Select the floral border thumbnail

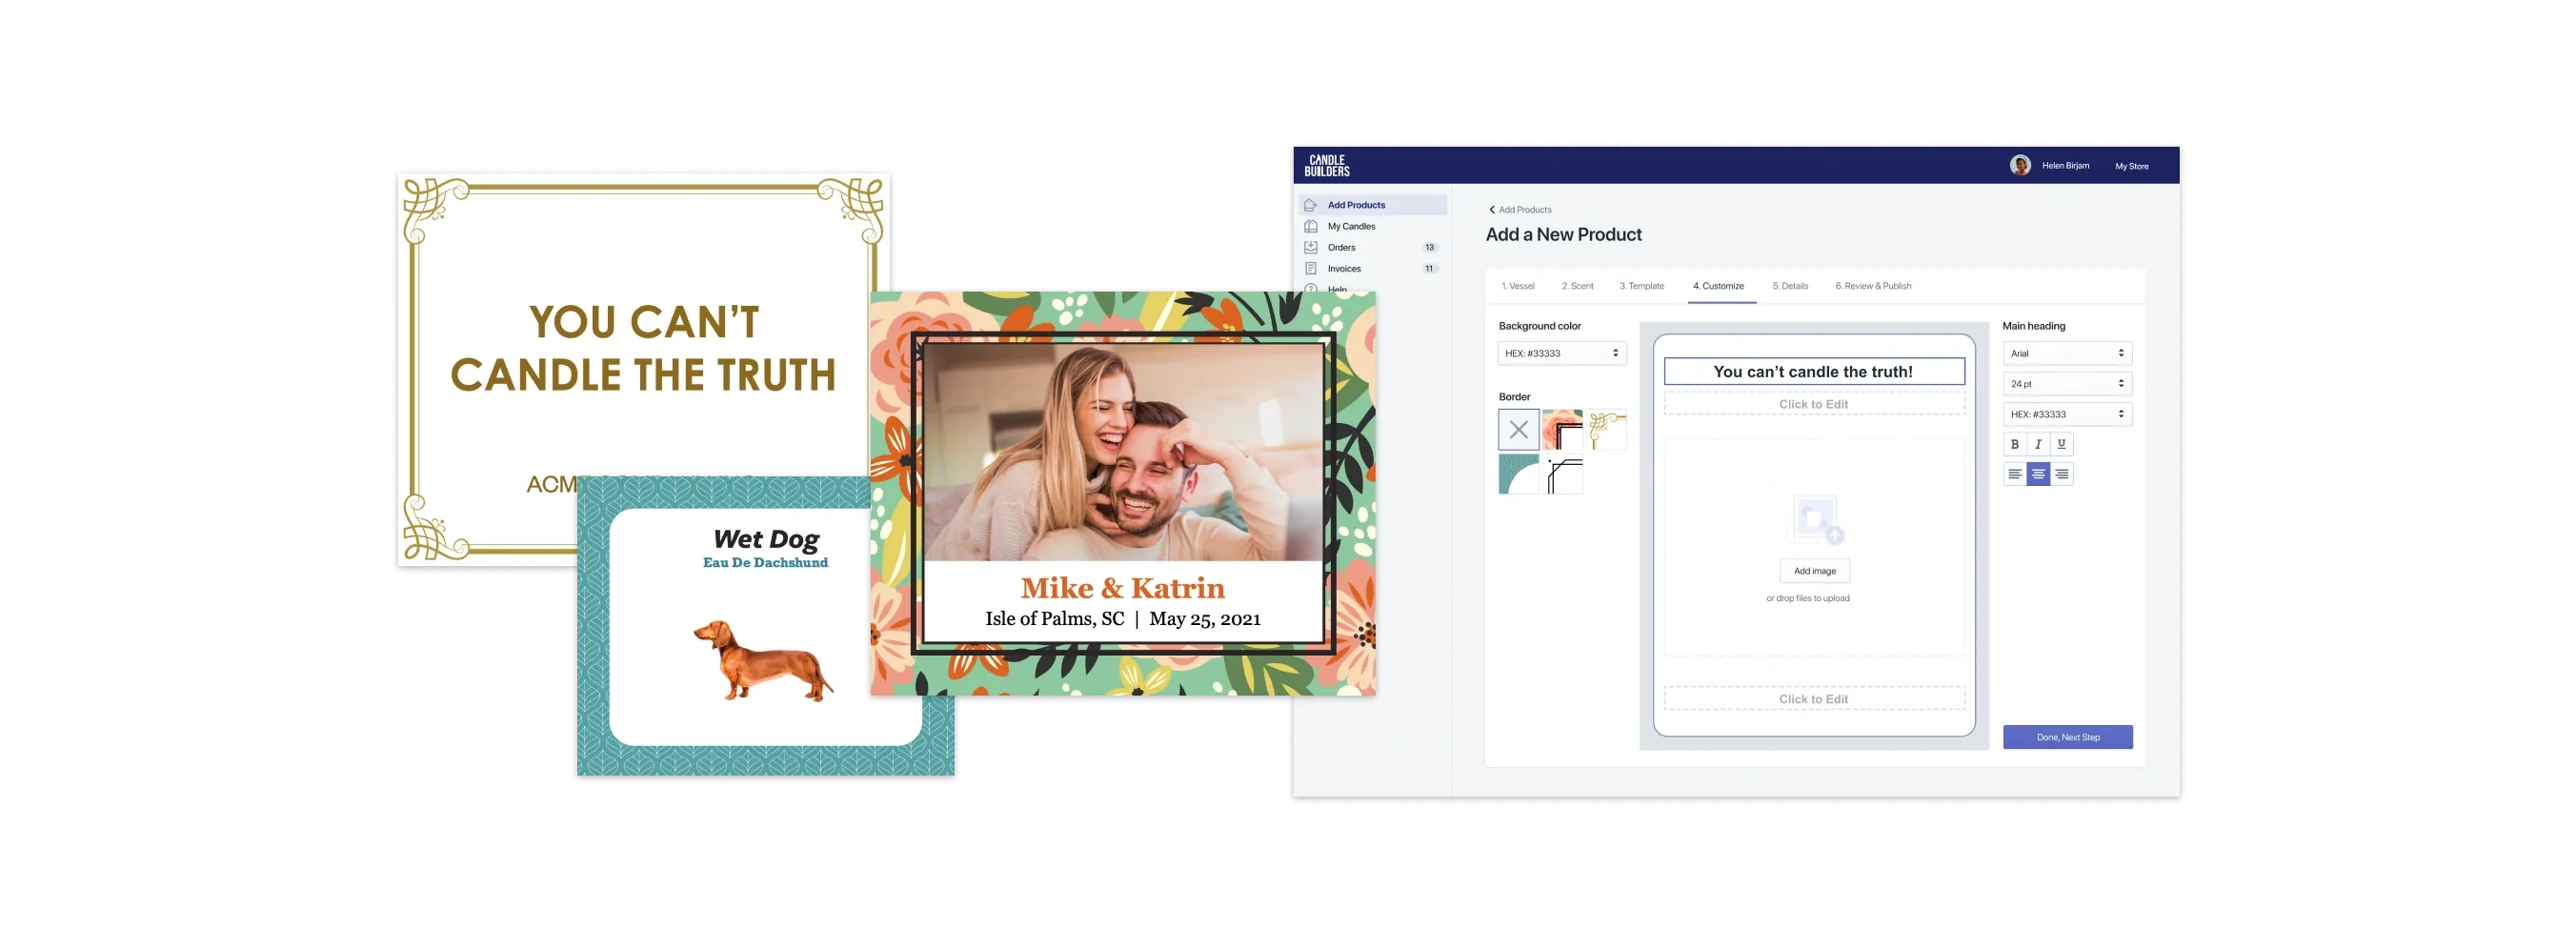tap(1562, 430)
